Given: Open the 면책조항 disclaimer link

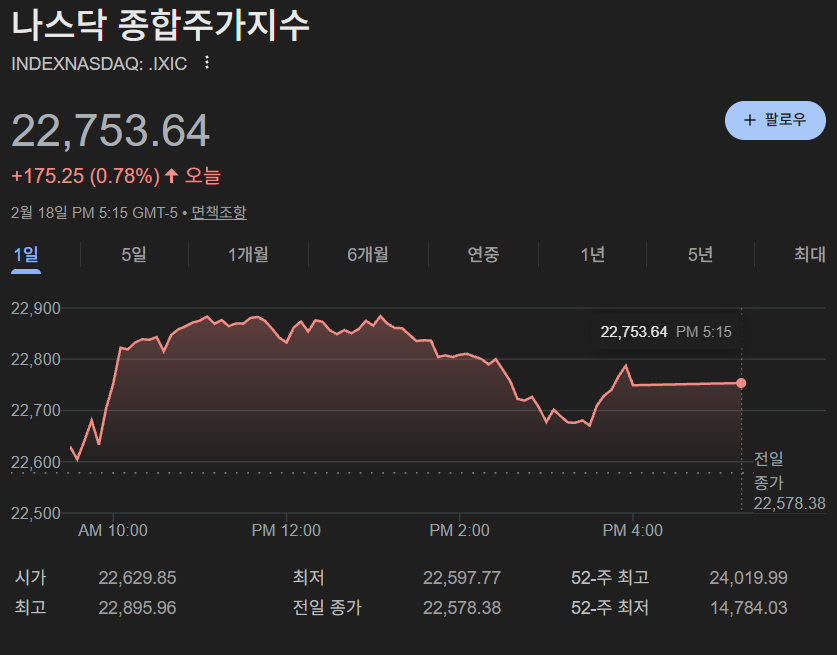Looking at the screenshot, I should click(219, 211).
